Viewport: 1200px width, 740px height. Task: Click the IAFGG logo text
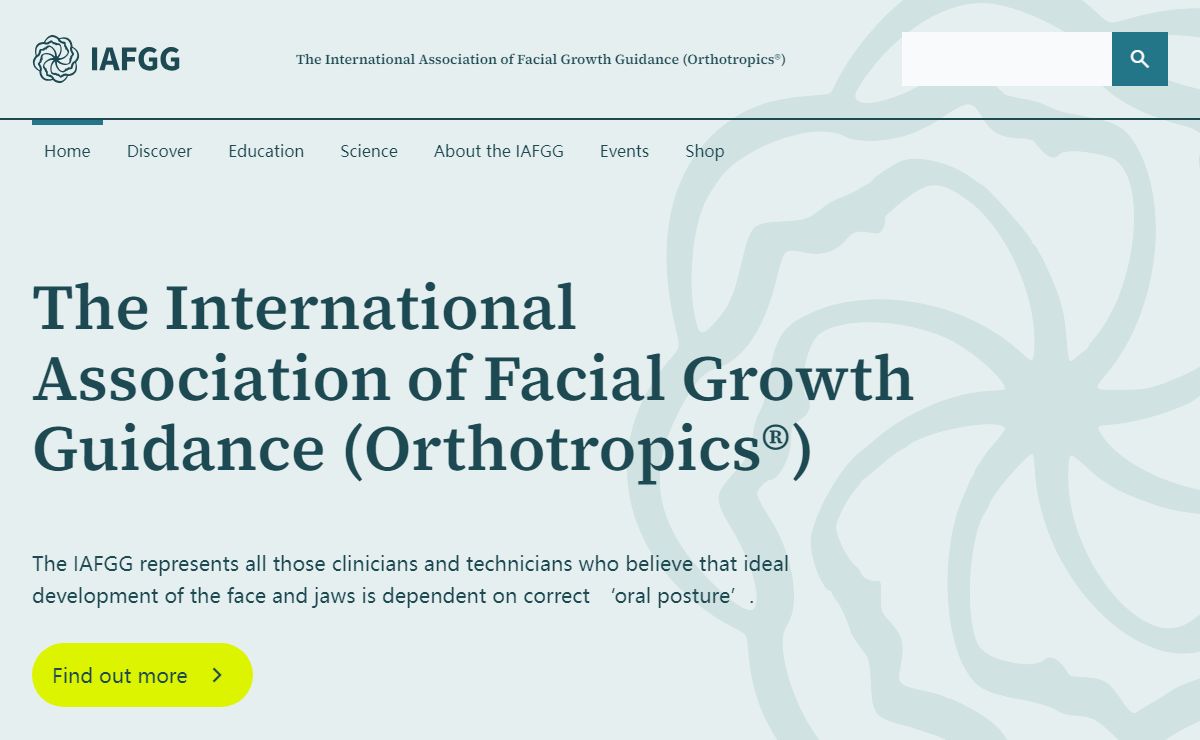coord(135,59)
